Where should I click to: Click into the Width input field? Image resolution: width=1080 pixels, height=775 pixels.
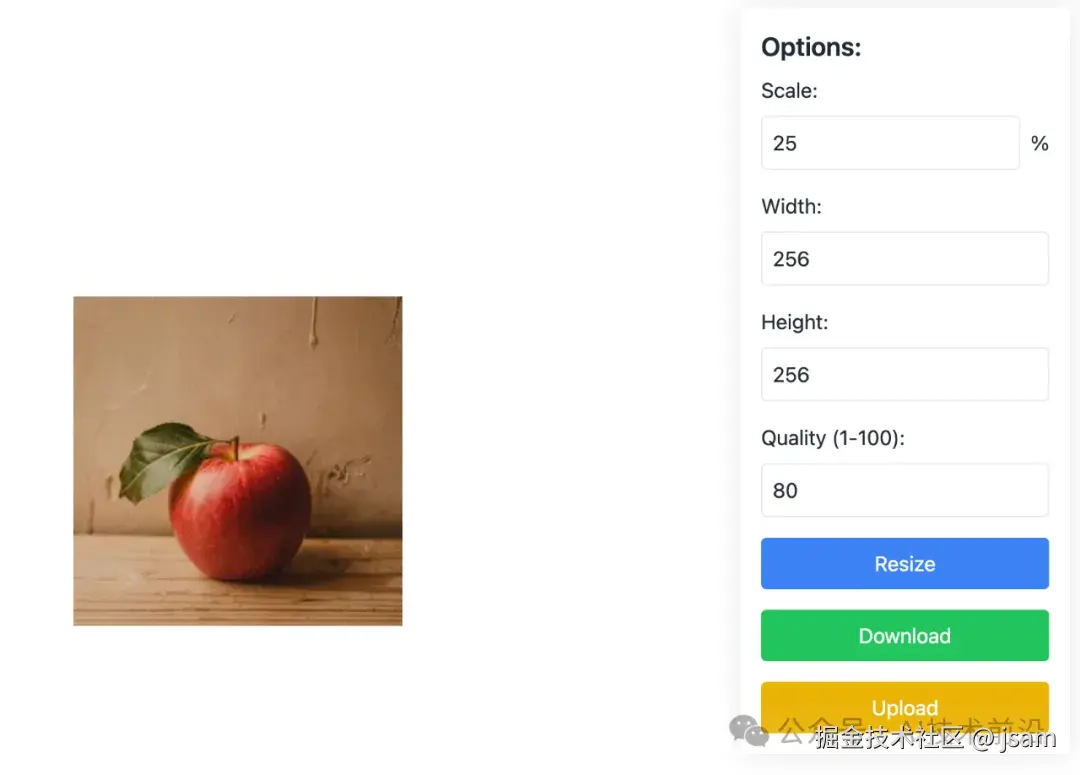(904, 259)
